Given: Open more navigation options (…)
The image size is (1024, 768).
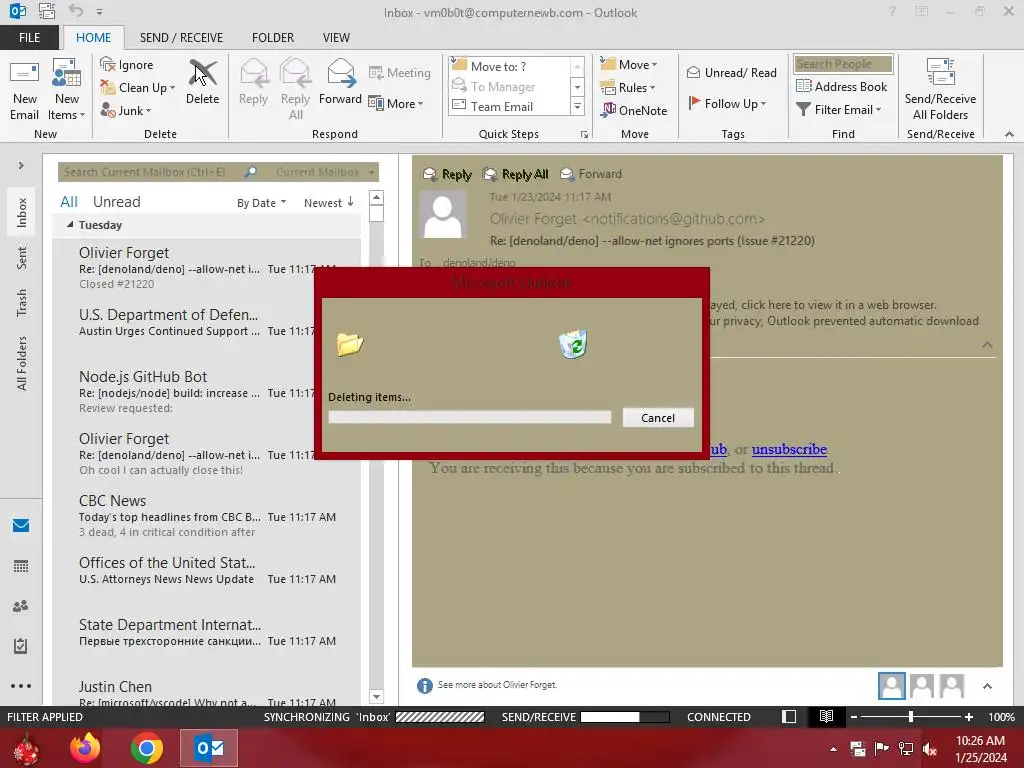Looking at the screenshot, I should tap(21, 686).
